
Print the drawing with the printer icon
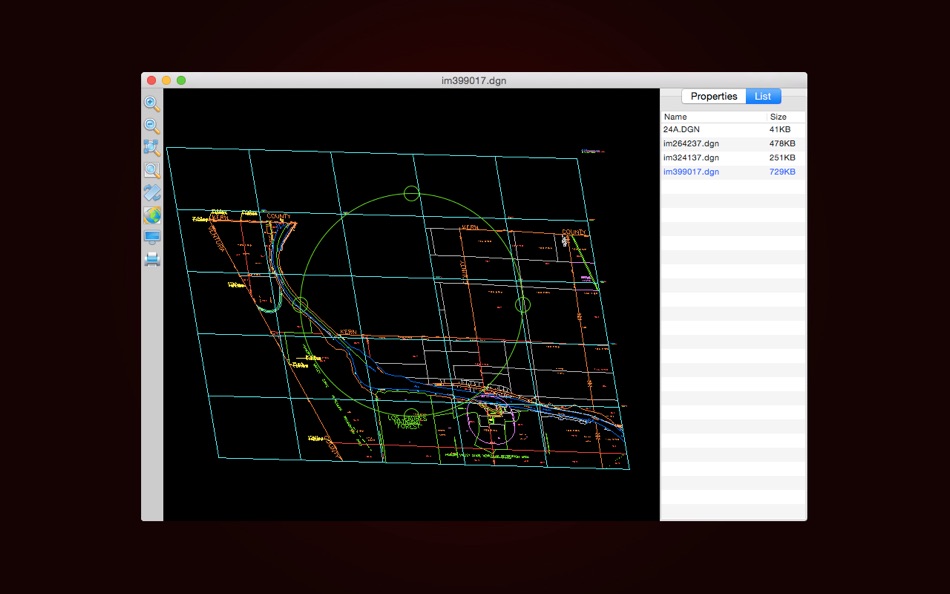[152, 259]
